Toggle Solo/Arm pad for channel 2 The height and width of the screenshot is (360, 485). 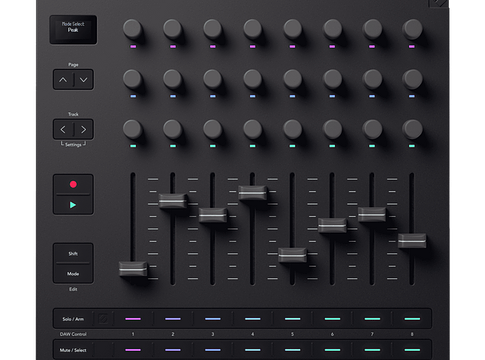tap(173, 319)
